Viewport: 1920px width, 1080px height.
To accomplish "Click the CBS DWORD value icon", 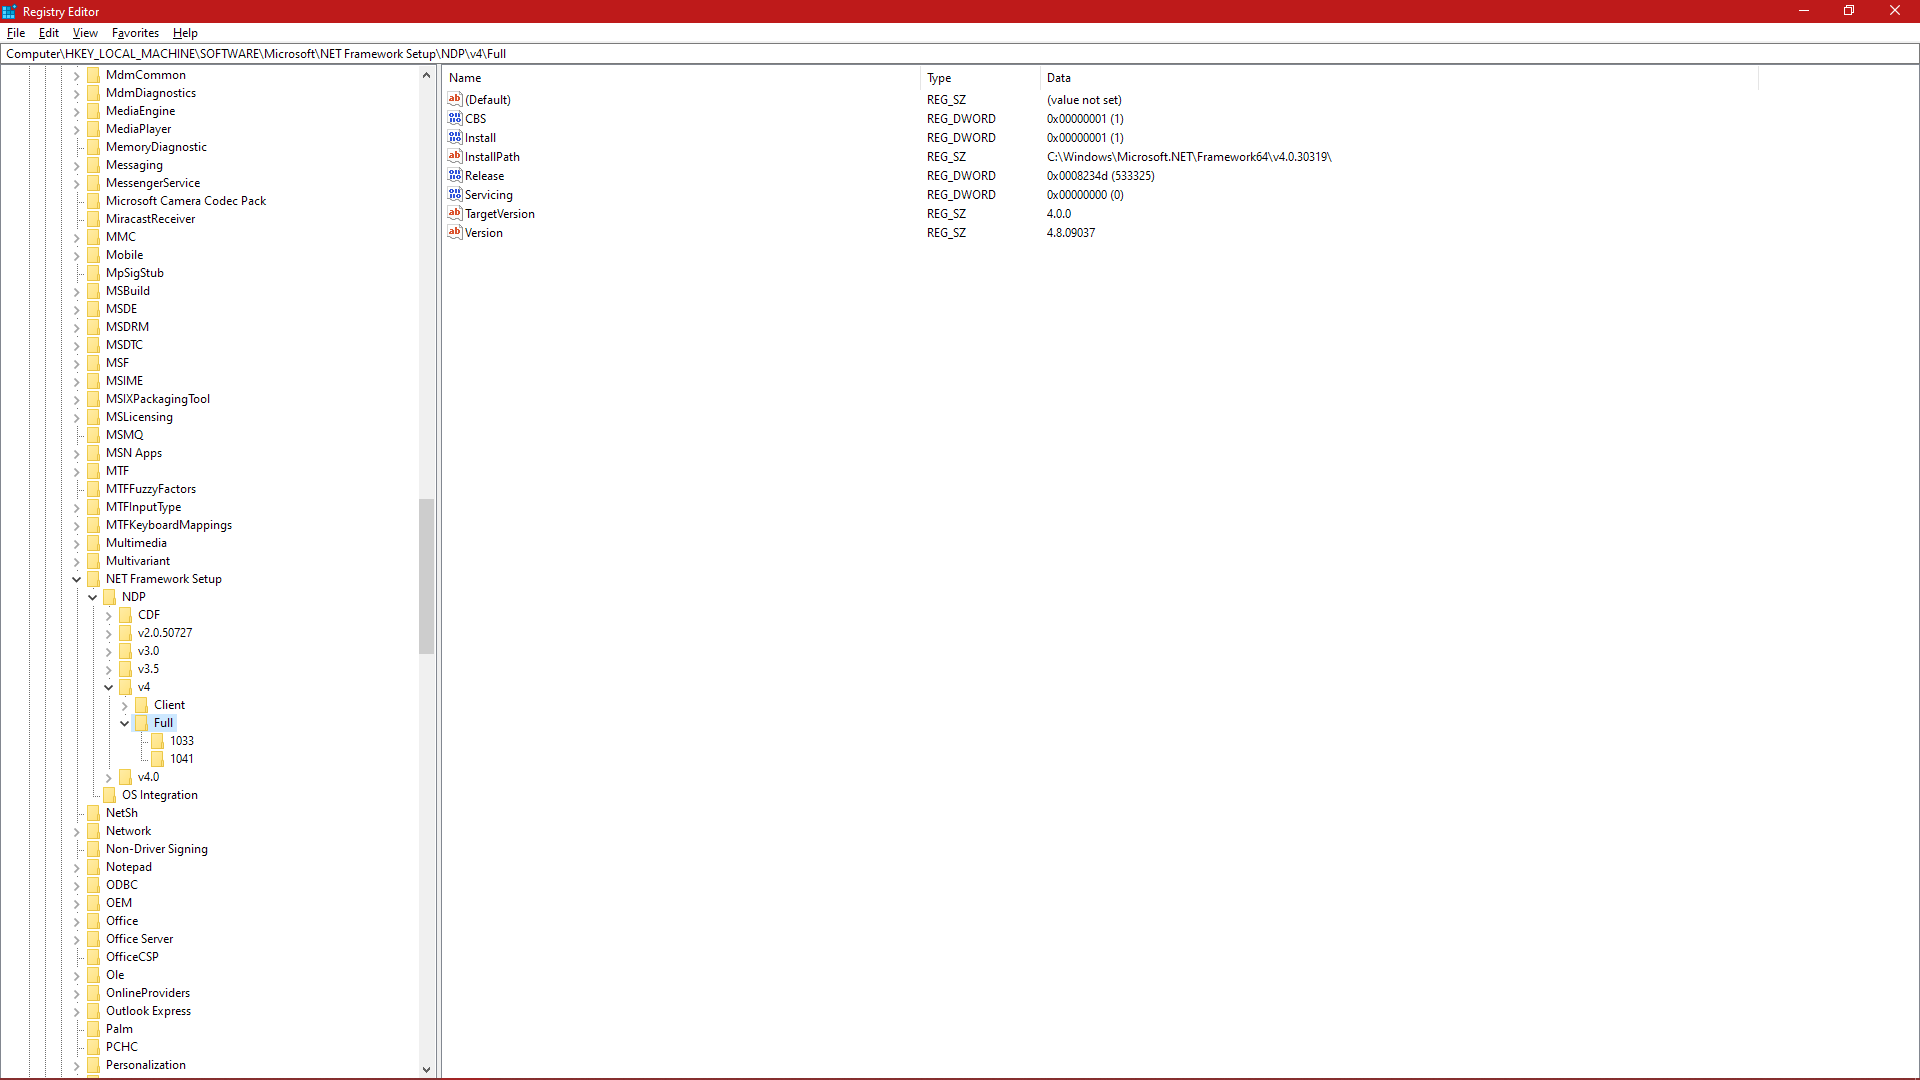I will click(x=455, y=118).
